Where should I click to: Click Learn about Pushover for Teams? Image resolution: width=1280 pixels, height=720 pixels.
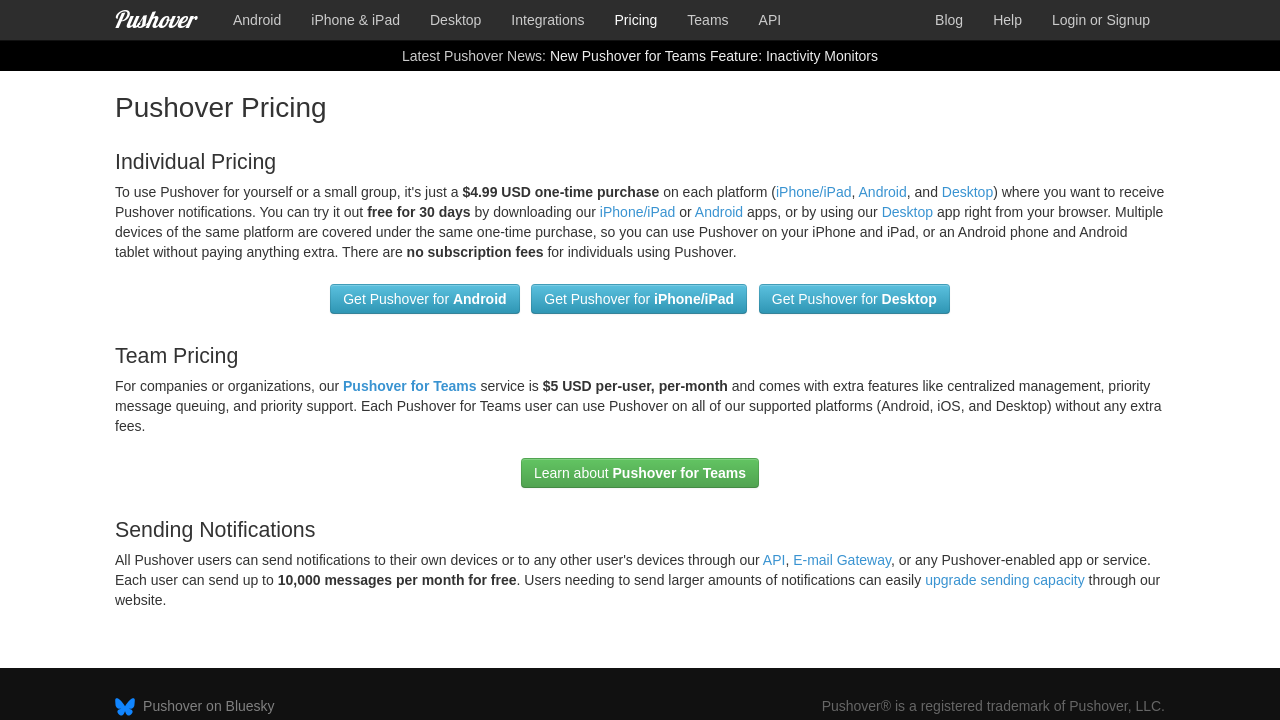click(639, 473)
